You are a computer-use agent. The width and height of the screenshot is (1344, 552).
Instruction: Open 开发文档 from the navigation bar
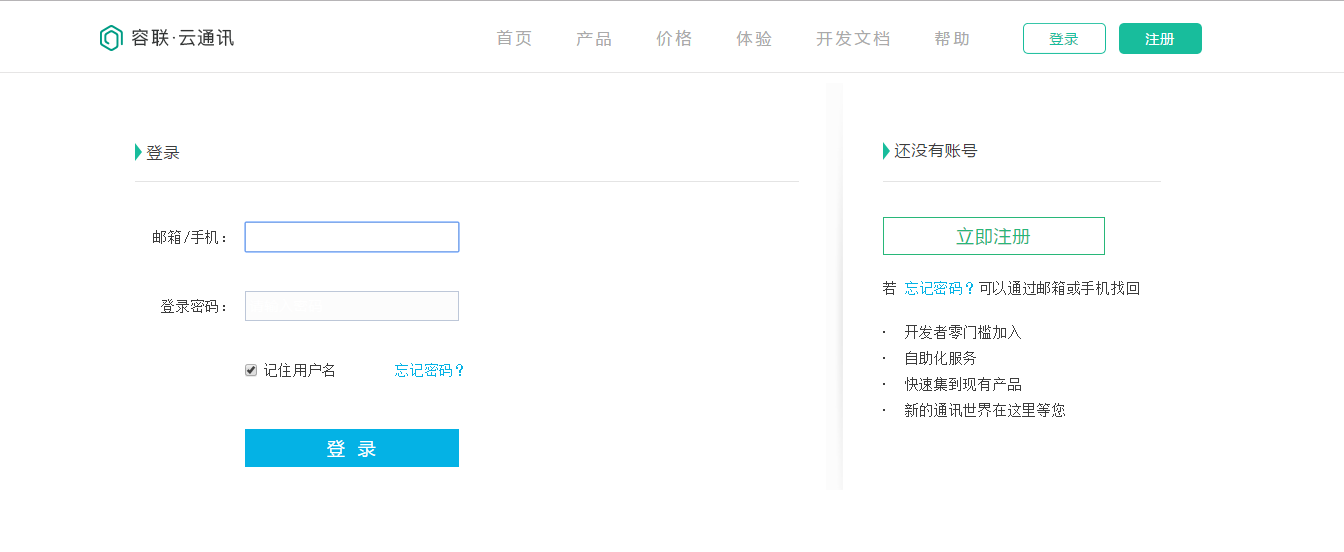point(853,39)
